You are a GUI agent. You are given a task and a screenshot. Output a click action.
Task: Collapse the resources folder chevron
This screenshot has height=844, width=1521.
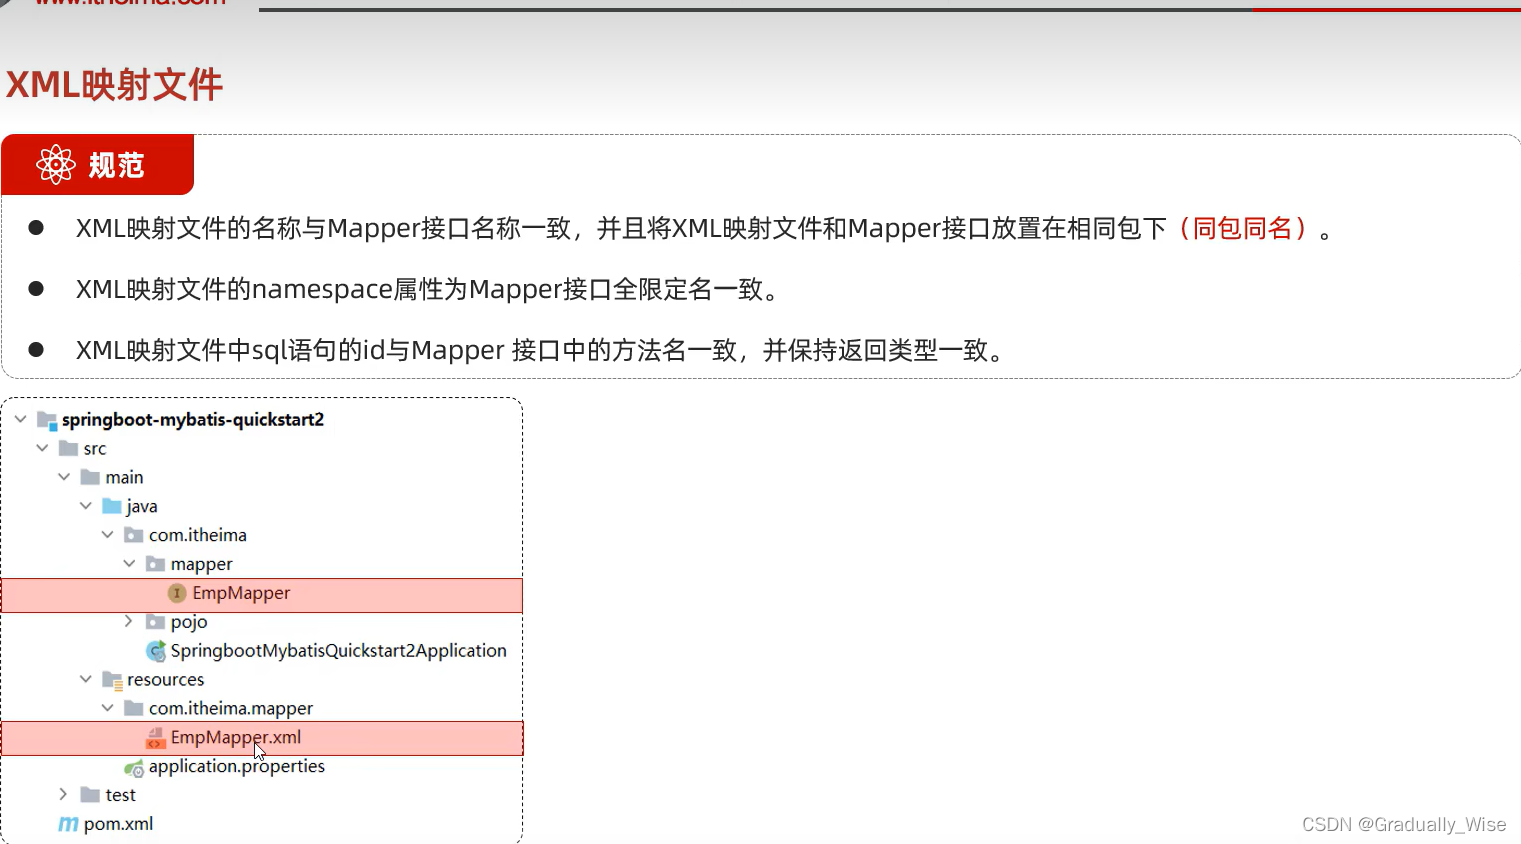[86, 679]
